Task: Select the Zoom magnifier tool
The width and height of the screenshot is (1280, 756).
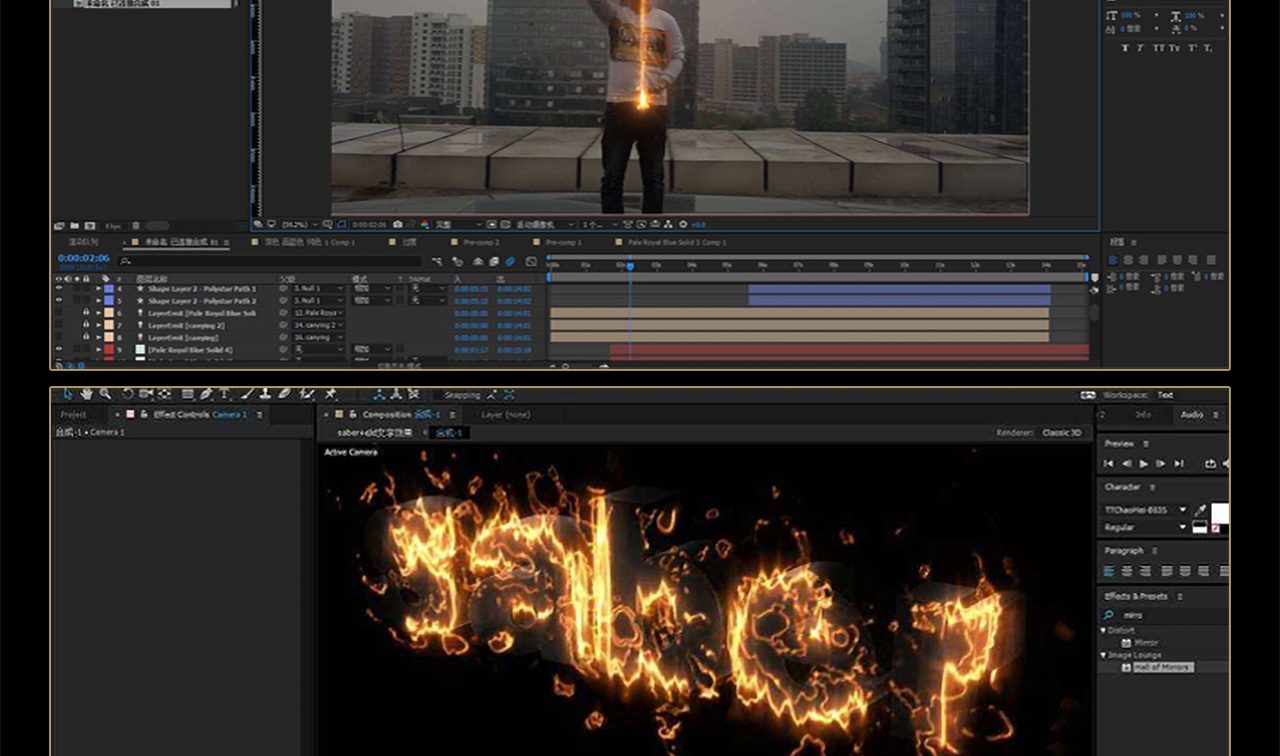Action: [105, 395]
